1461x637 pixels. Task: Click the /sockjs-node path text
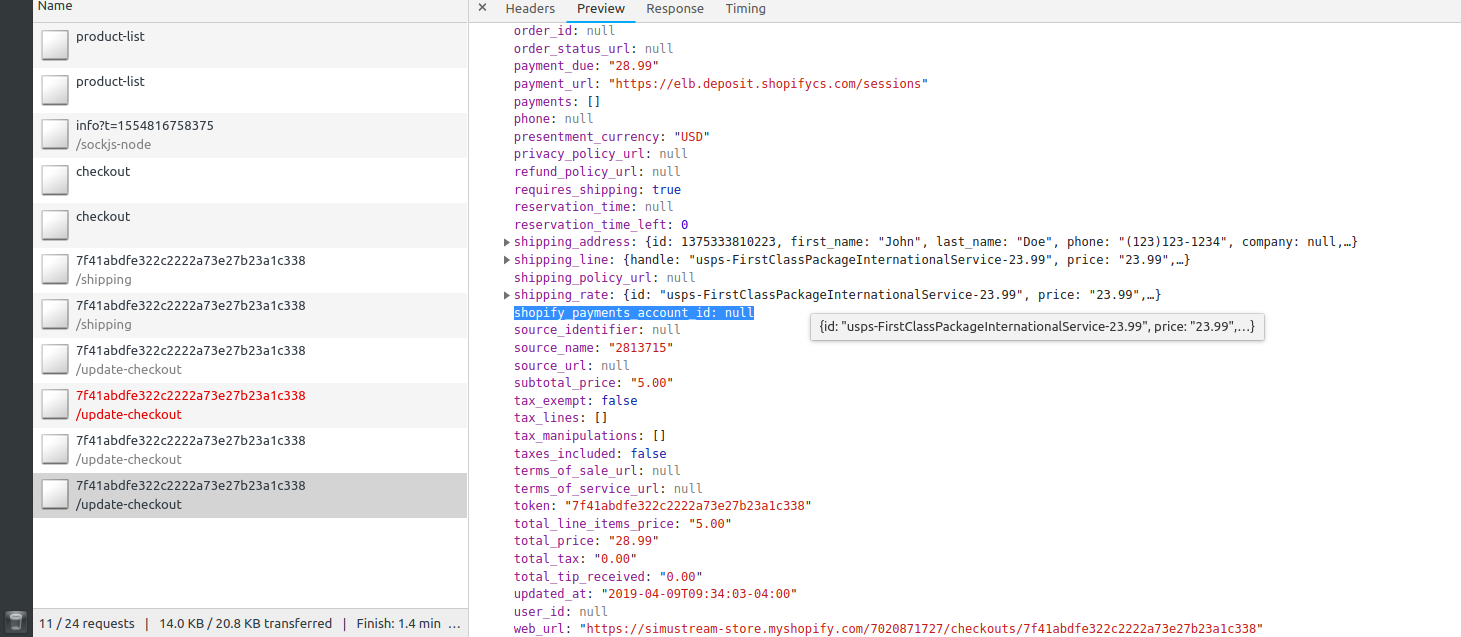pyautogui.click(x=113, y=144)
